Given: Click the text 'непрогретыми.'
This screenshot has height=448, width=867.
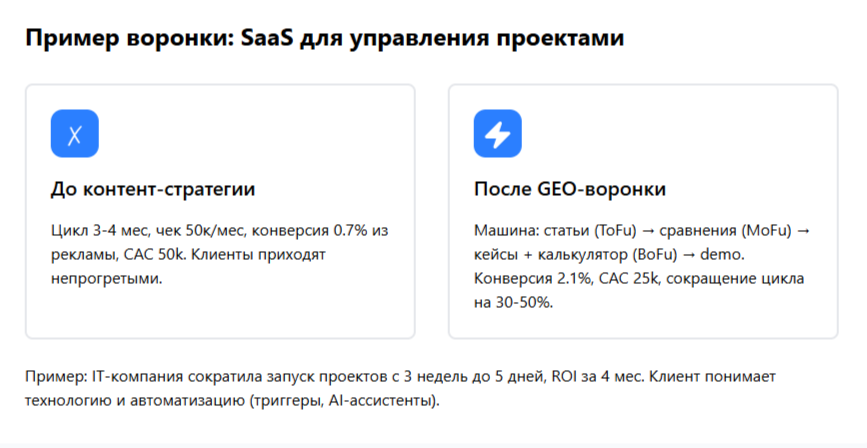Looking at the screenshot, I should pos(107,278).
